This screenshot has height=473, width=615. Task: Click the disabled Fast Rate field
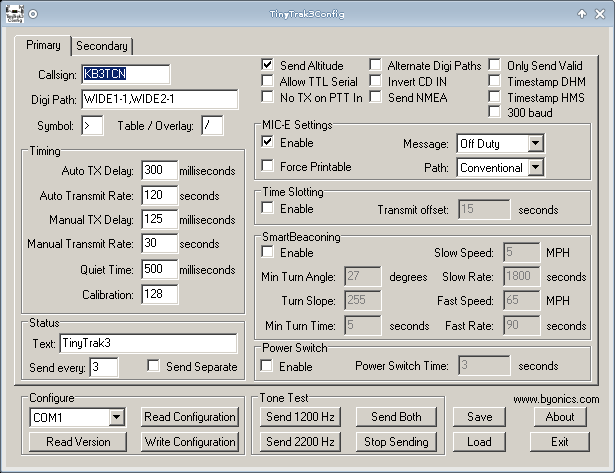click(522, 325)
